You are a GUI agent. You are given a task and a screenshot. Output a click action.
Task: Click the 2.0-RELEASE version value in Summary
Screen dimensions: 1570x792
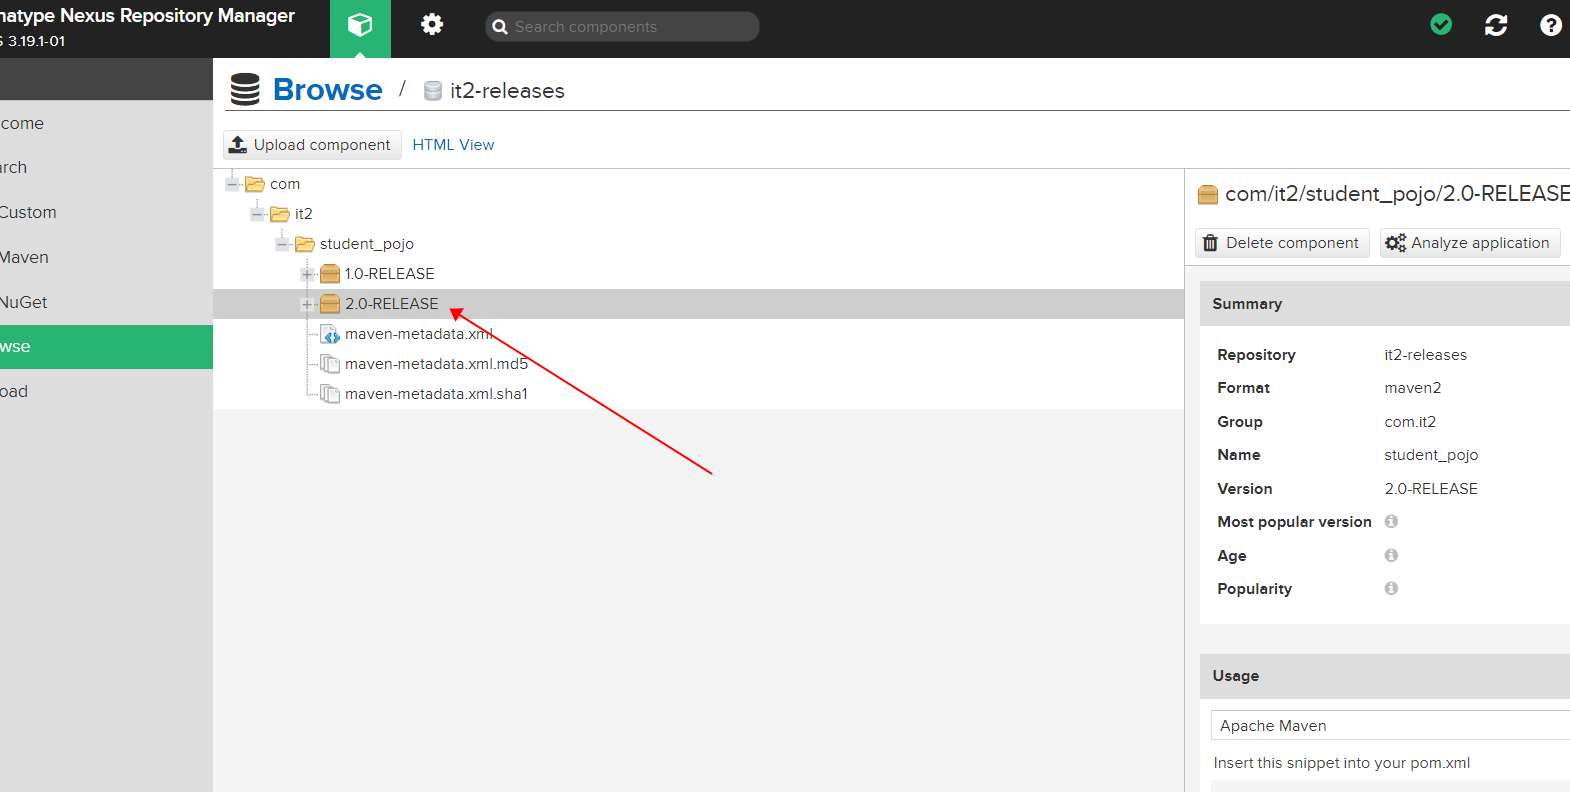[x=1431, y=489]
